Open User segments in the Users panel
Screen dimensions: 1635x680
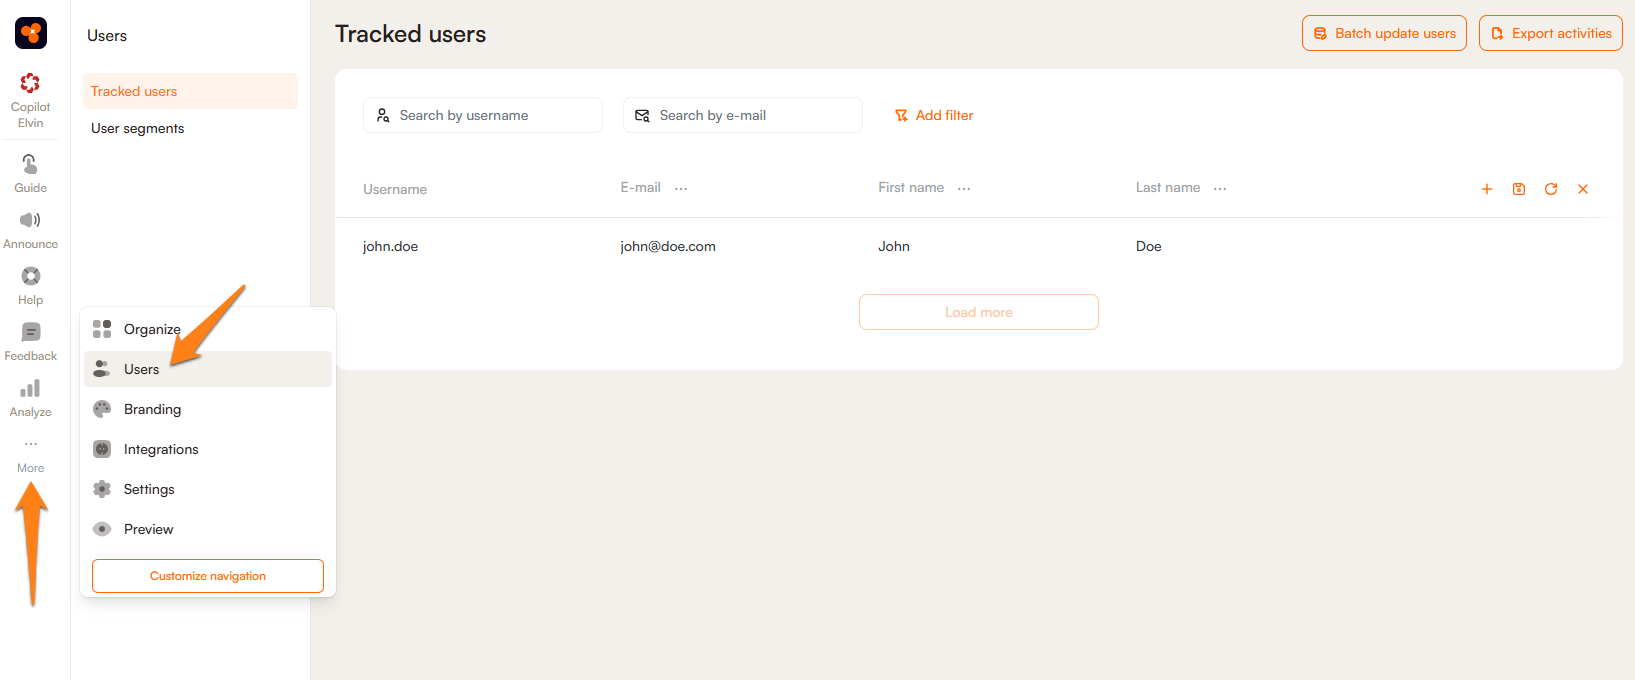[138, 128]
